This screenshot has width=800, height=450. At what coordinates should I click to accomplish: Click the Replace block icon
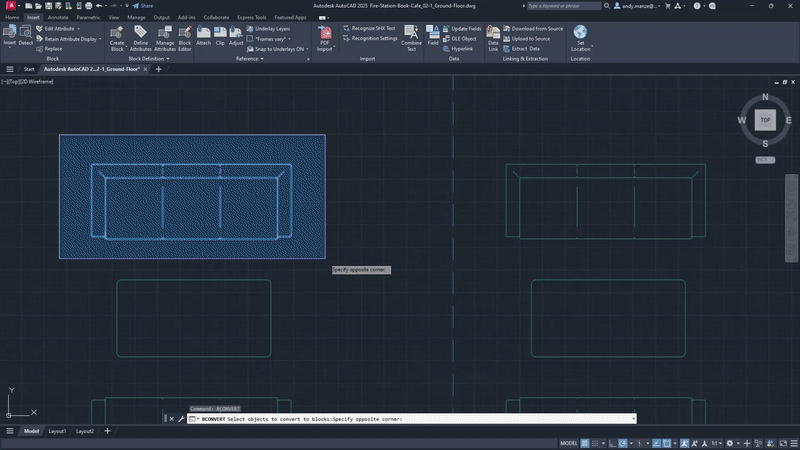pos(40,49)
